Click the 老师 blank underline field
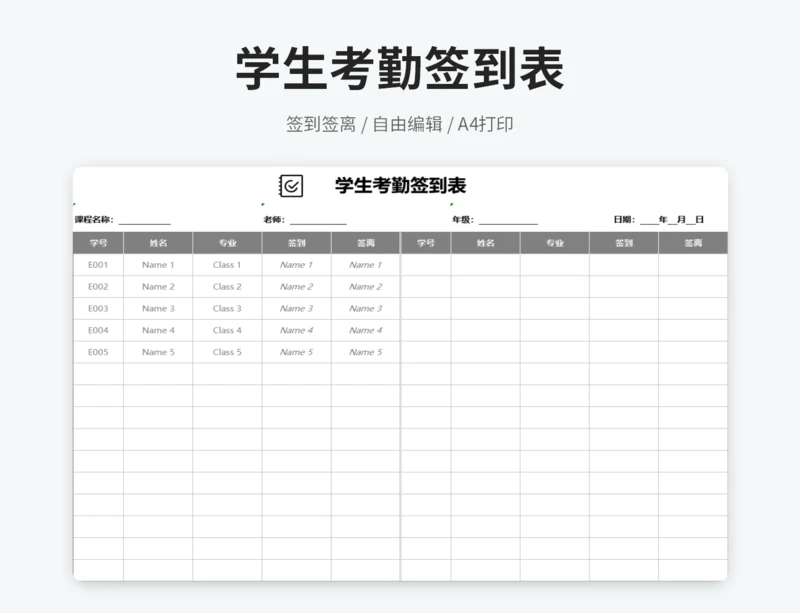The height and width of the screenshot is (613, 800). click(318, 220)
